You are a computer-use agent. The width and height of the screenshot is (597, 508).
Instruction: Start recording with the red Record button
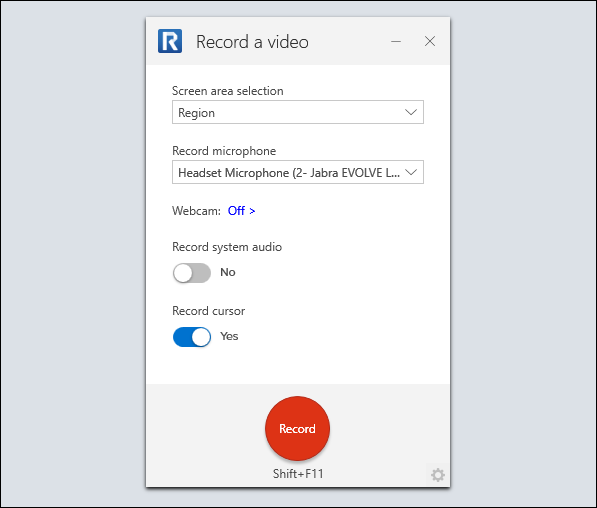point(297,428)
